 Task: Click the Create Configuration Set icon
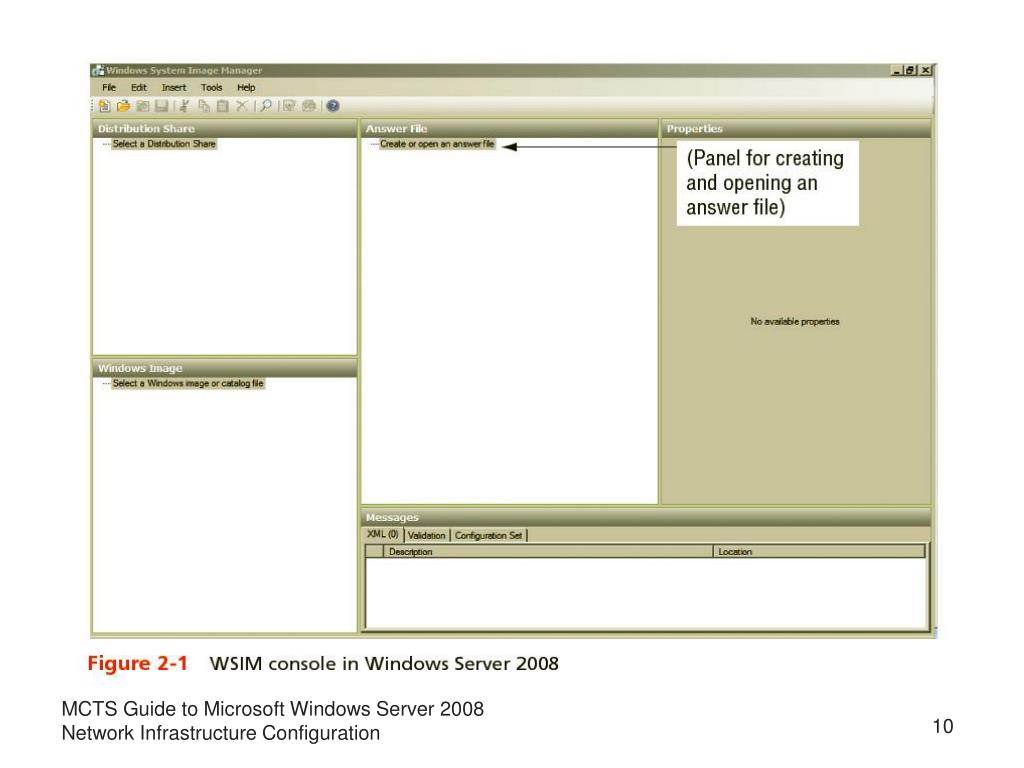tap(310, 106)
